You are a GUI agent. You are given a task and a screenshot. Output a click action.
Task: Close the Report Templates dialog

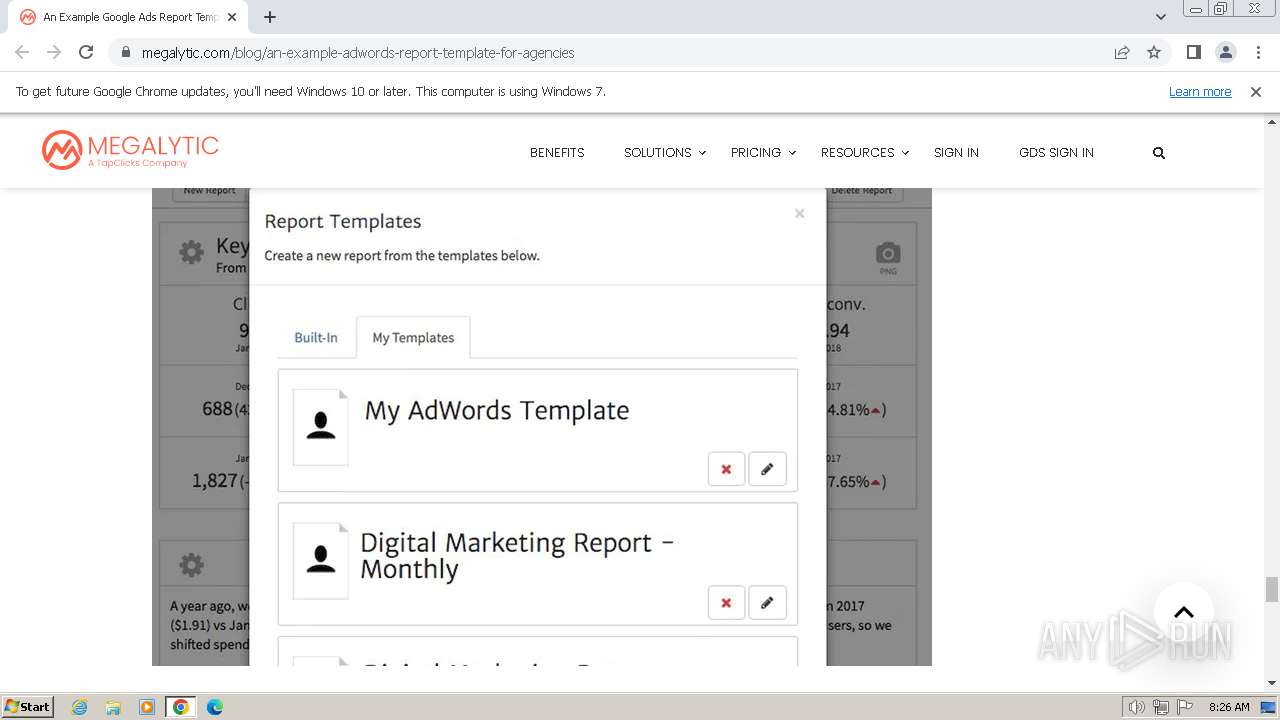pos(799,213)
